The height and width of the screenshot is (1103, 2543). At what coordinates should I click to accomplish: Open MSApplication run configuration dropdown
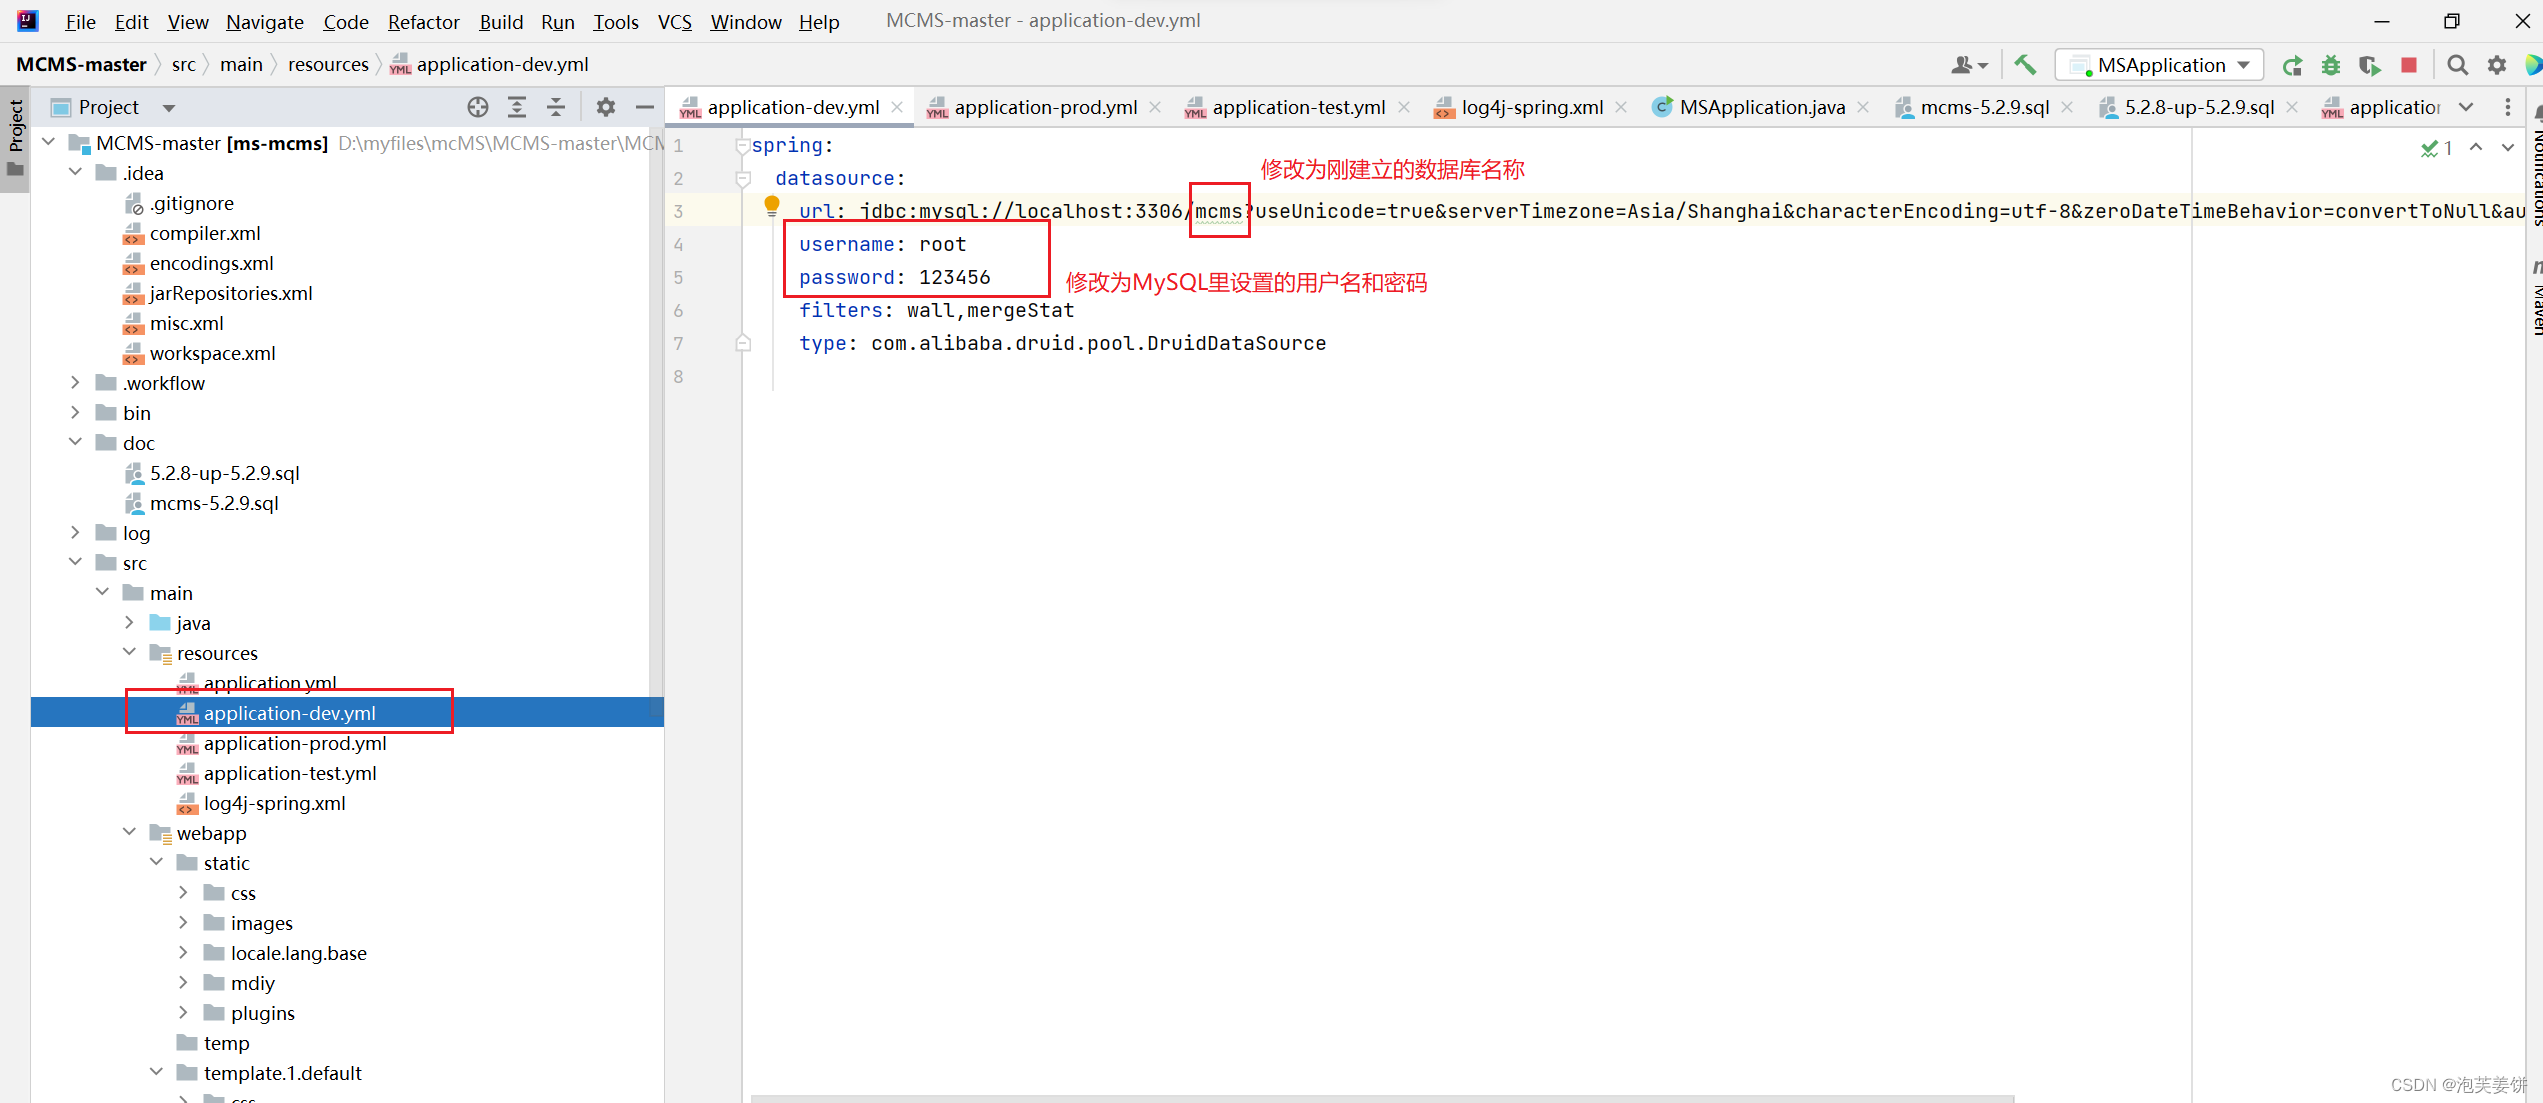tap(2160, 65)
